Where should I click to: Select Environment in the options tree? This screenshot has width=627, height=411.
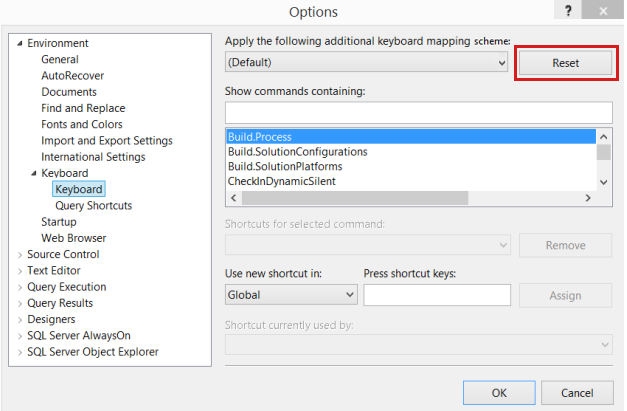[58, 43]
